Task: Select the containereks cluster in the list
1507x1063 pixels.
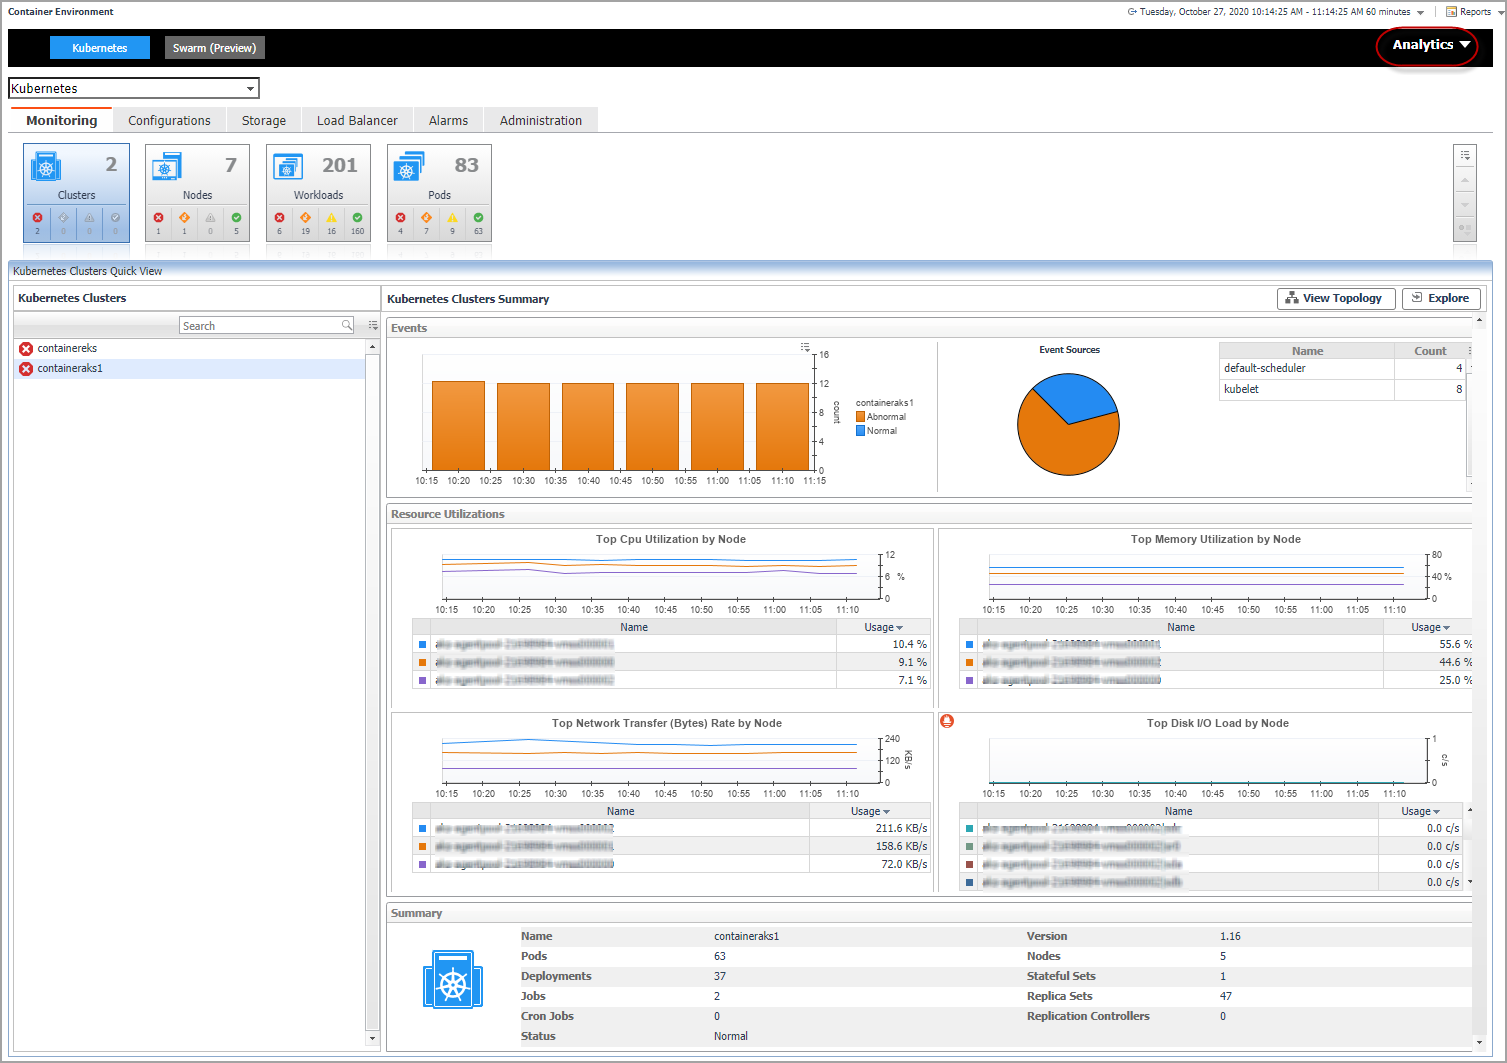Action: 67,349
